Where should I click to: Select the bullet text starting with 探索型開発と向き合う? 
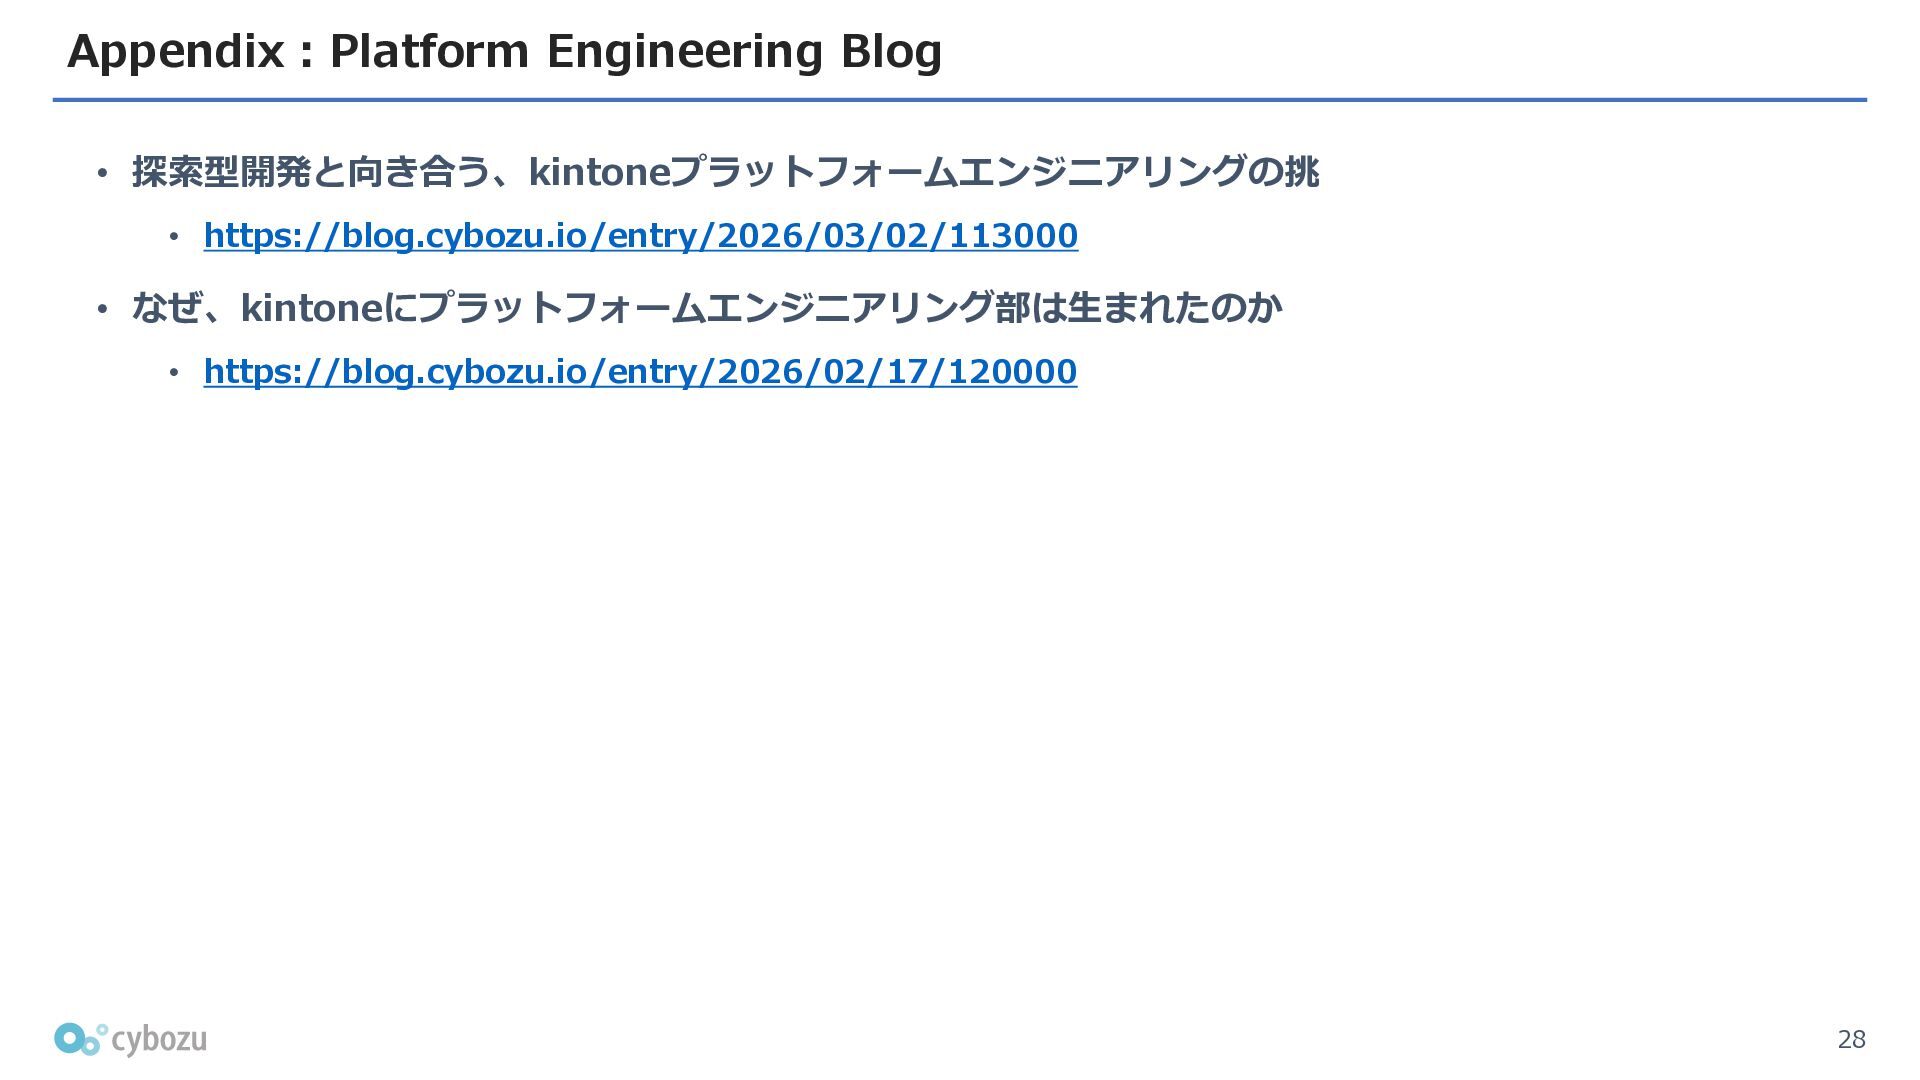726,172
